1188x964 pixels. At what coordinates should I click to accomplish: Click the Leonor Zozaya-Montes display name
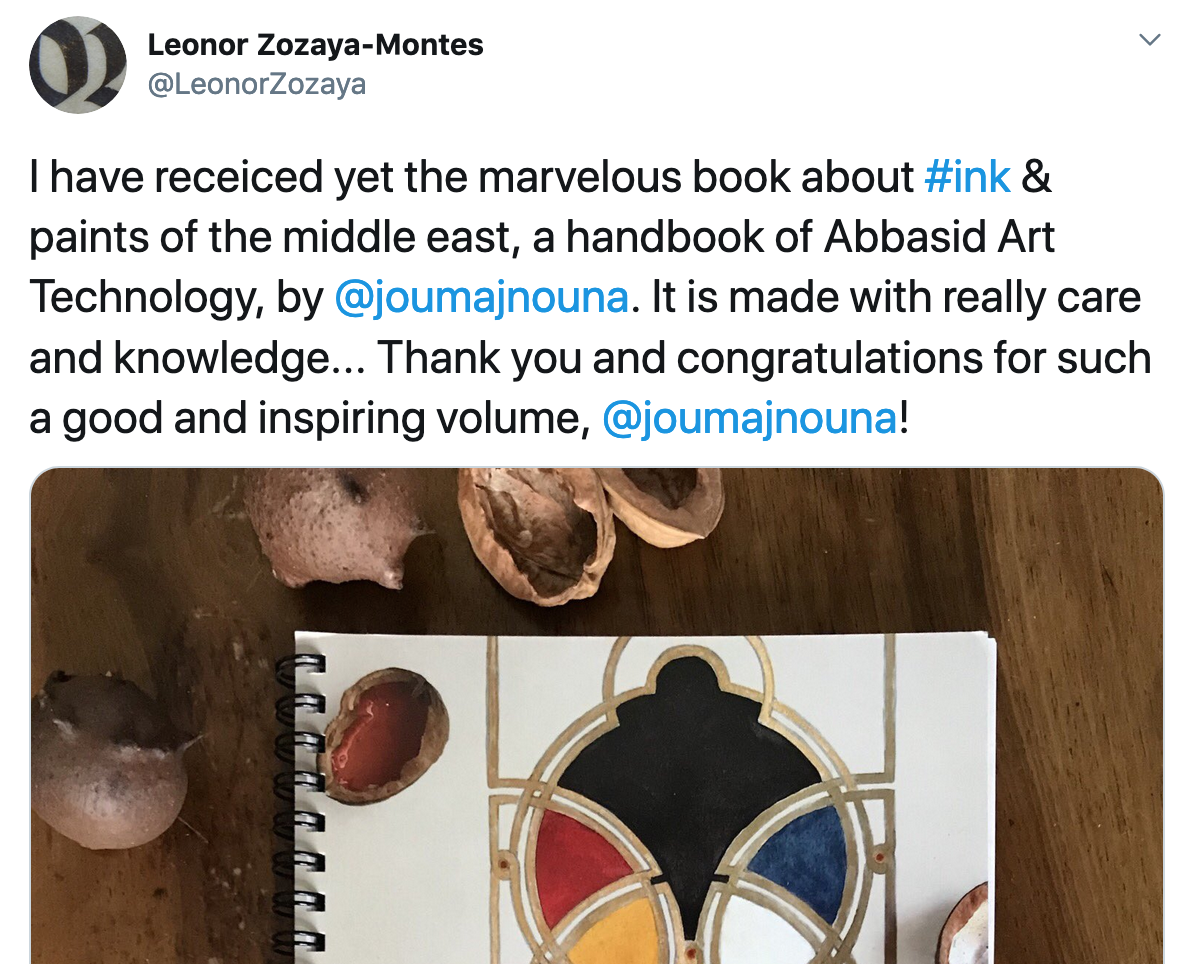(315, 45)
